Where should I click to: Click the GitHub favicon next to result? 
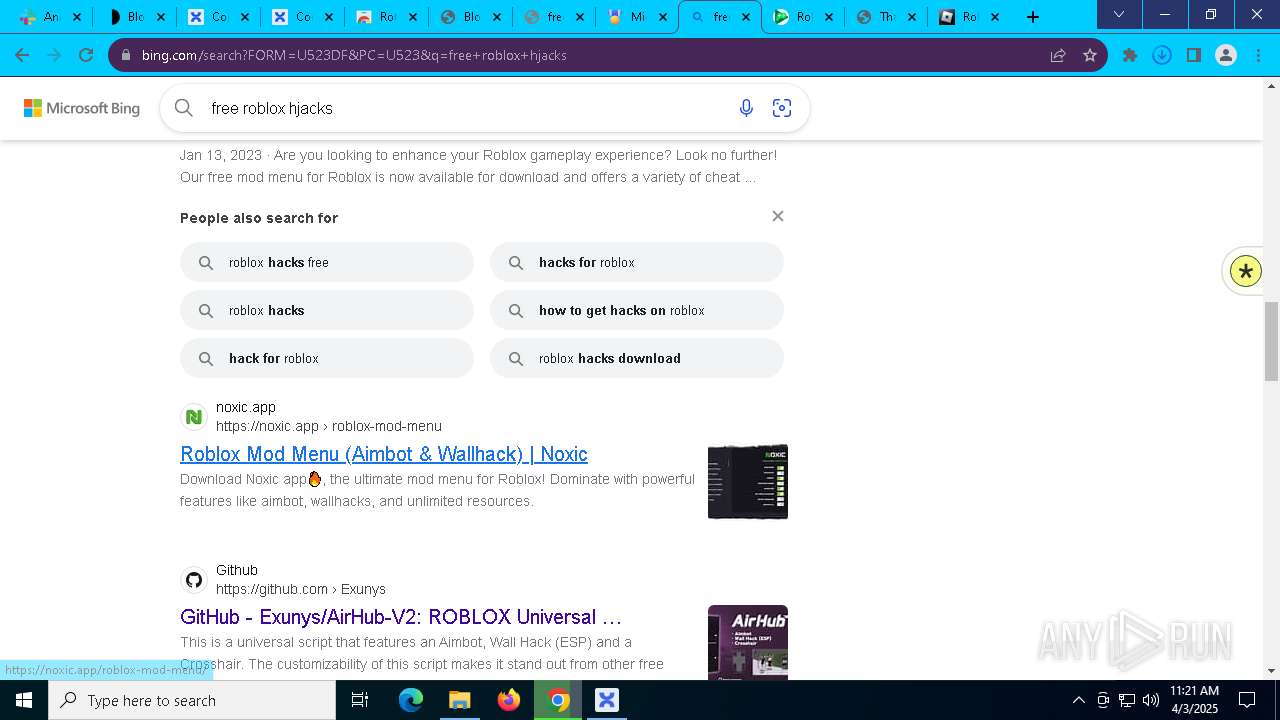[194, 580]
